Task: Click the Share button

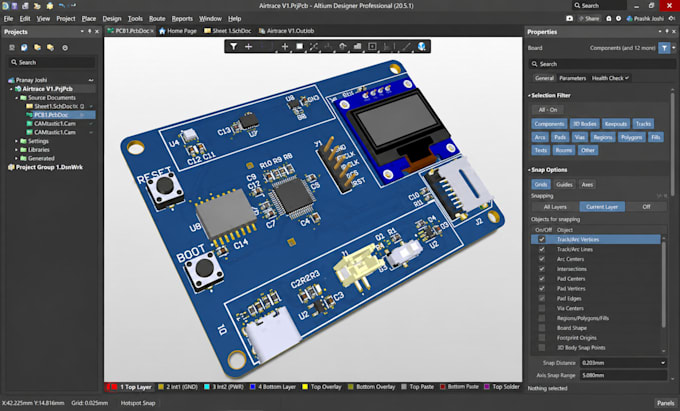Action: [589, 19]
